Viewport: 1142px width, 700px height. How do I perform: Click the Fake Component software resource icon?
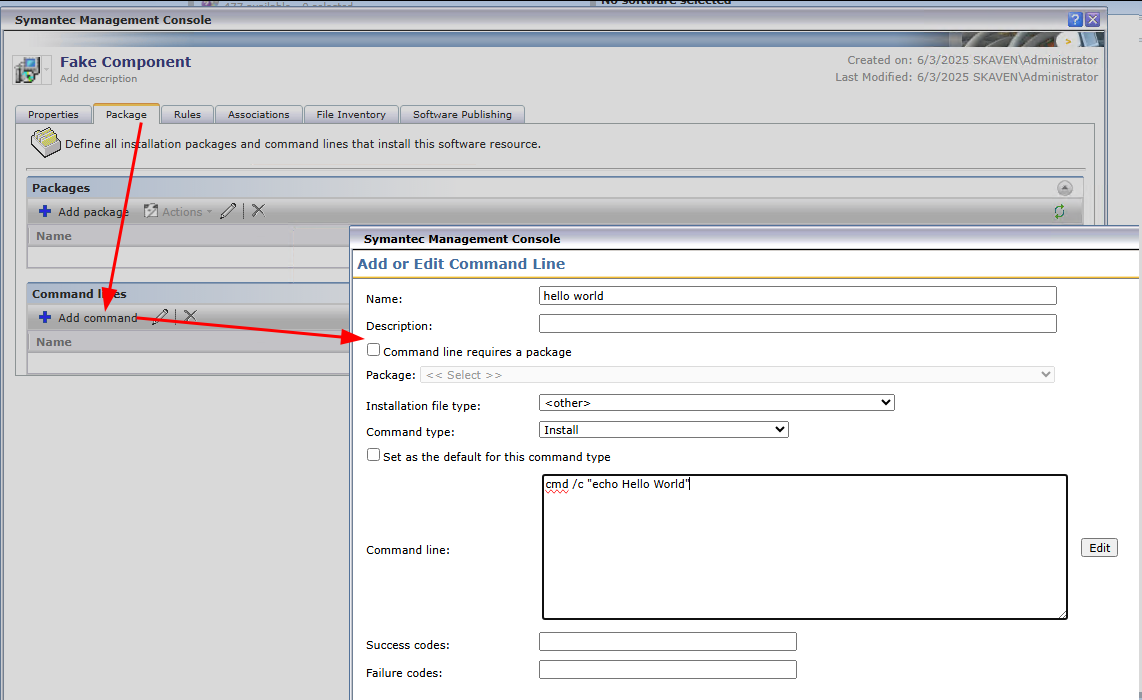pos(26,70)
